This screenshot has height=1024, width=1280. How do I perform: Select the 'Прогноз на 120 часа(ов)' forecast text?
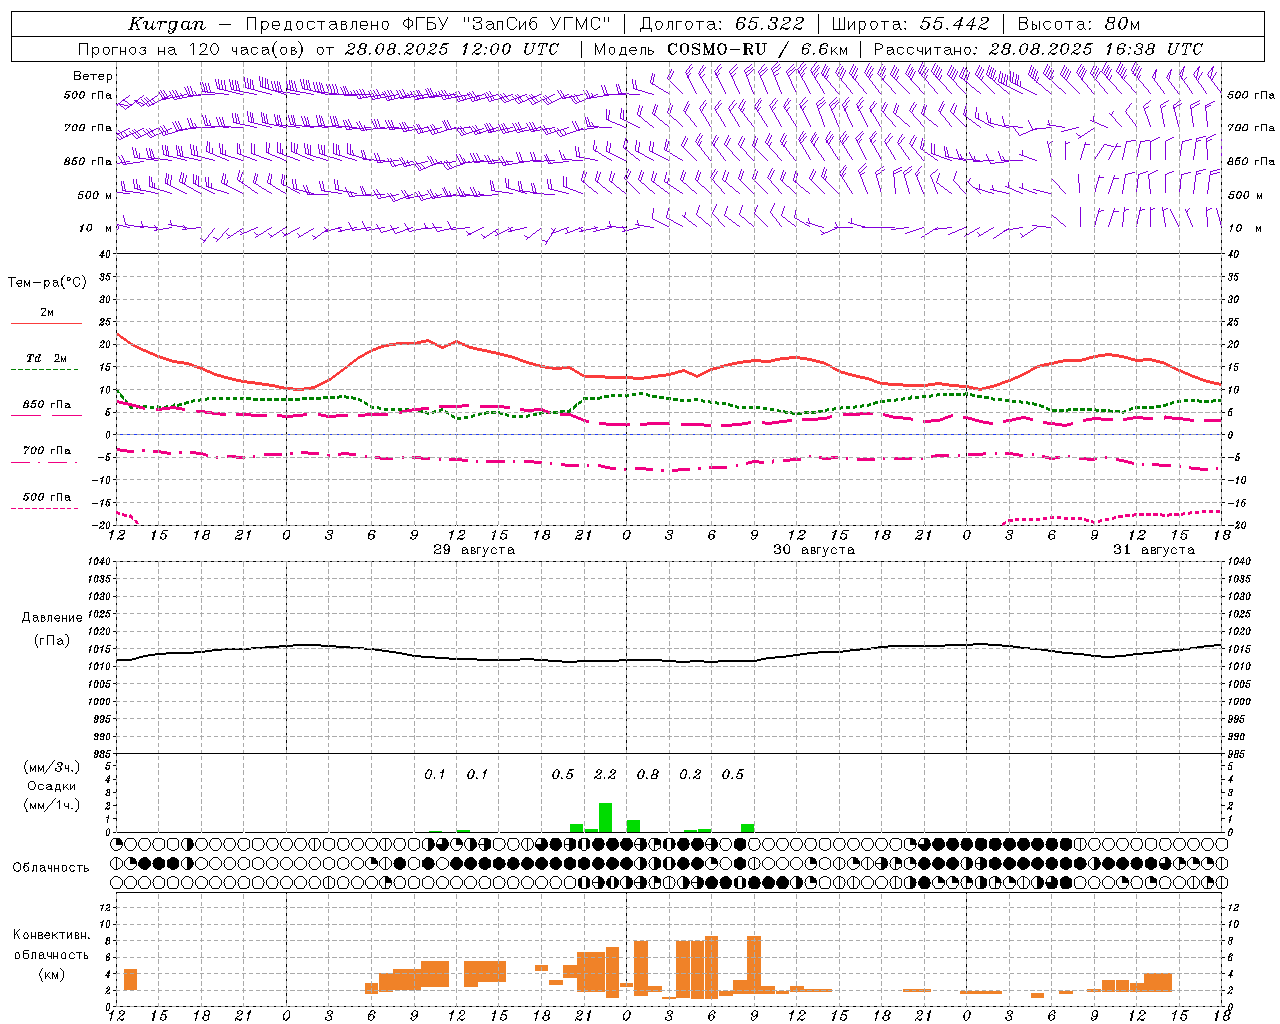click(x=191, y=49)
